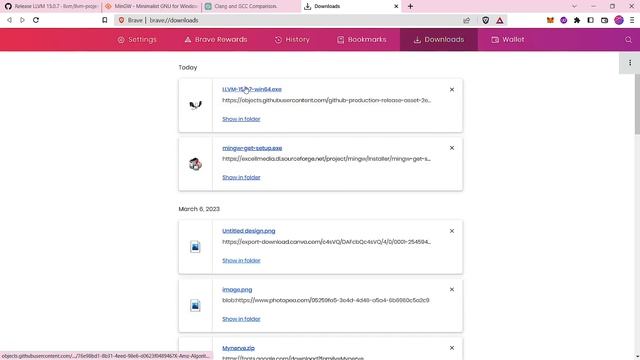
Task: Open the Brave main hamburger menu
Action: 632,20
